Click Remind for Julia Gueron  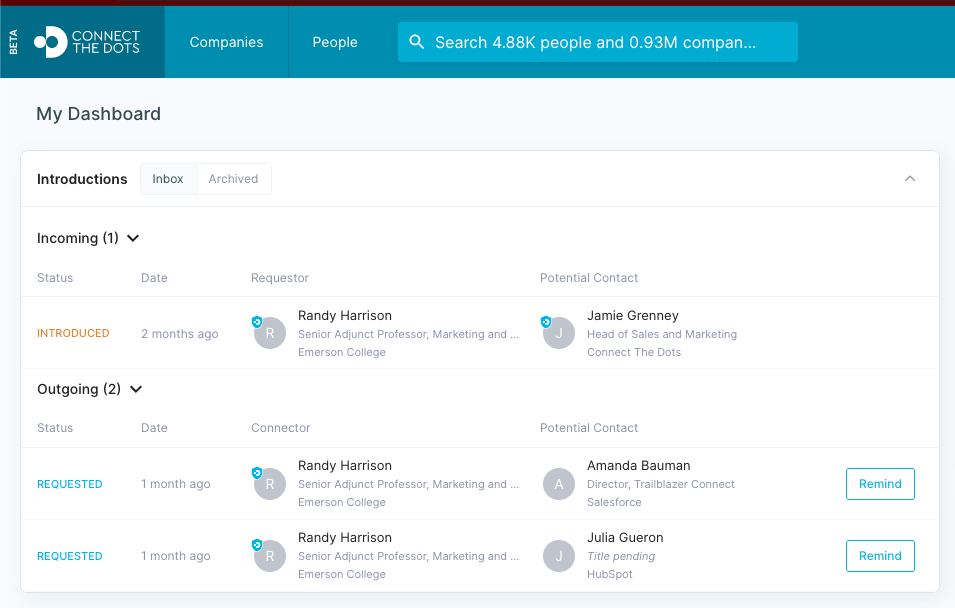click(x=880, y=556)
